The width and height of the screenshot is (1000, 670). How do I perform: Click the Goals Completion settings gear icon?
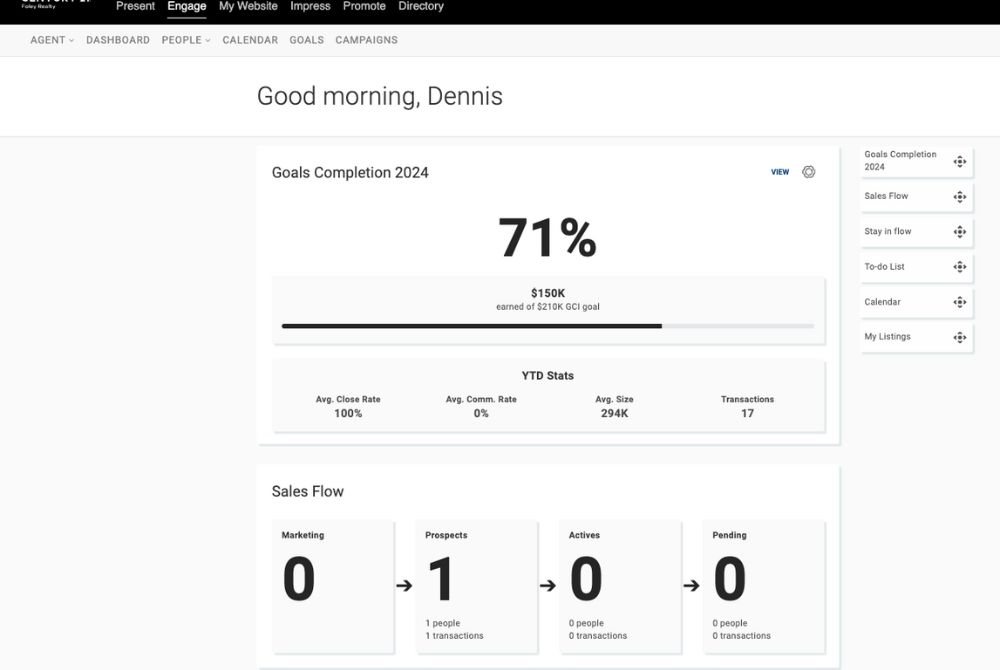[809, 172]
